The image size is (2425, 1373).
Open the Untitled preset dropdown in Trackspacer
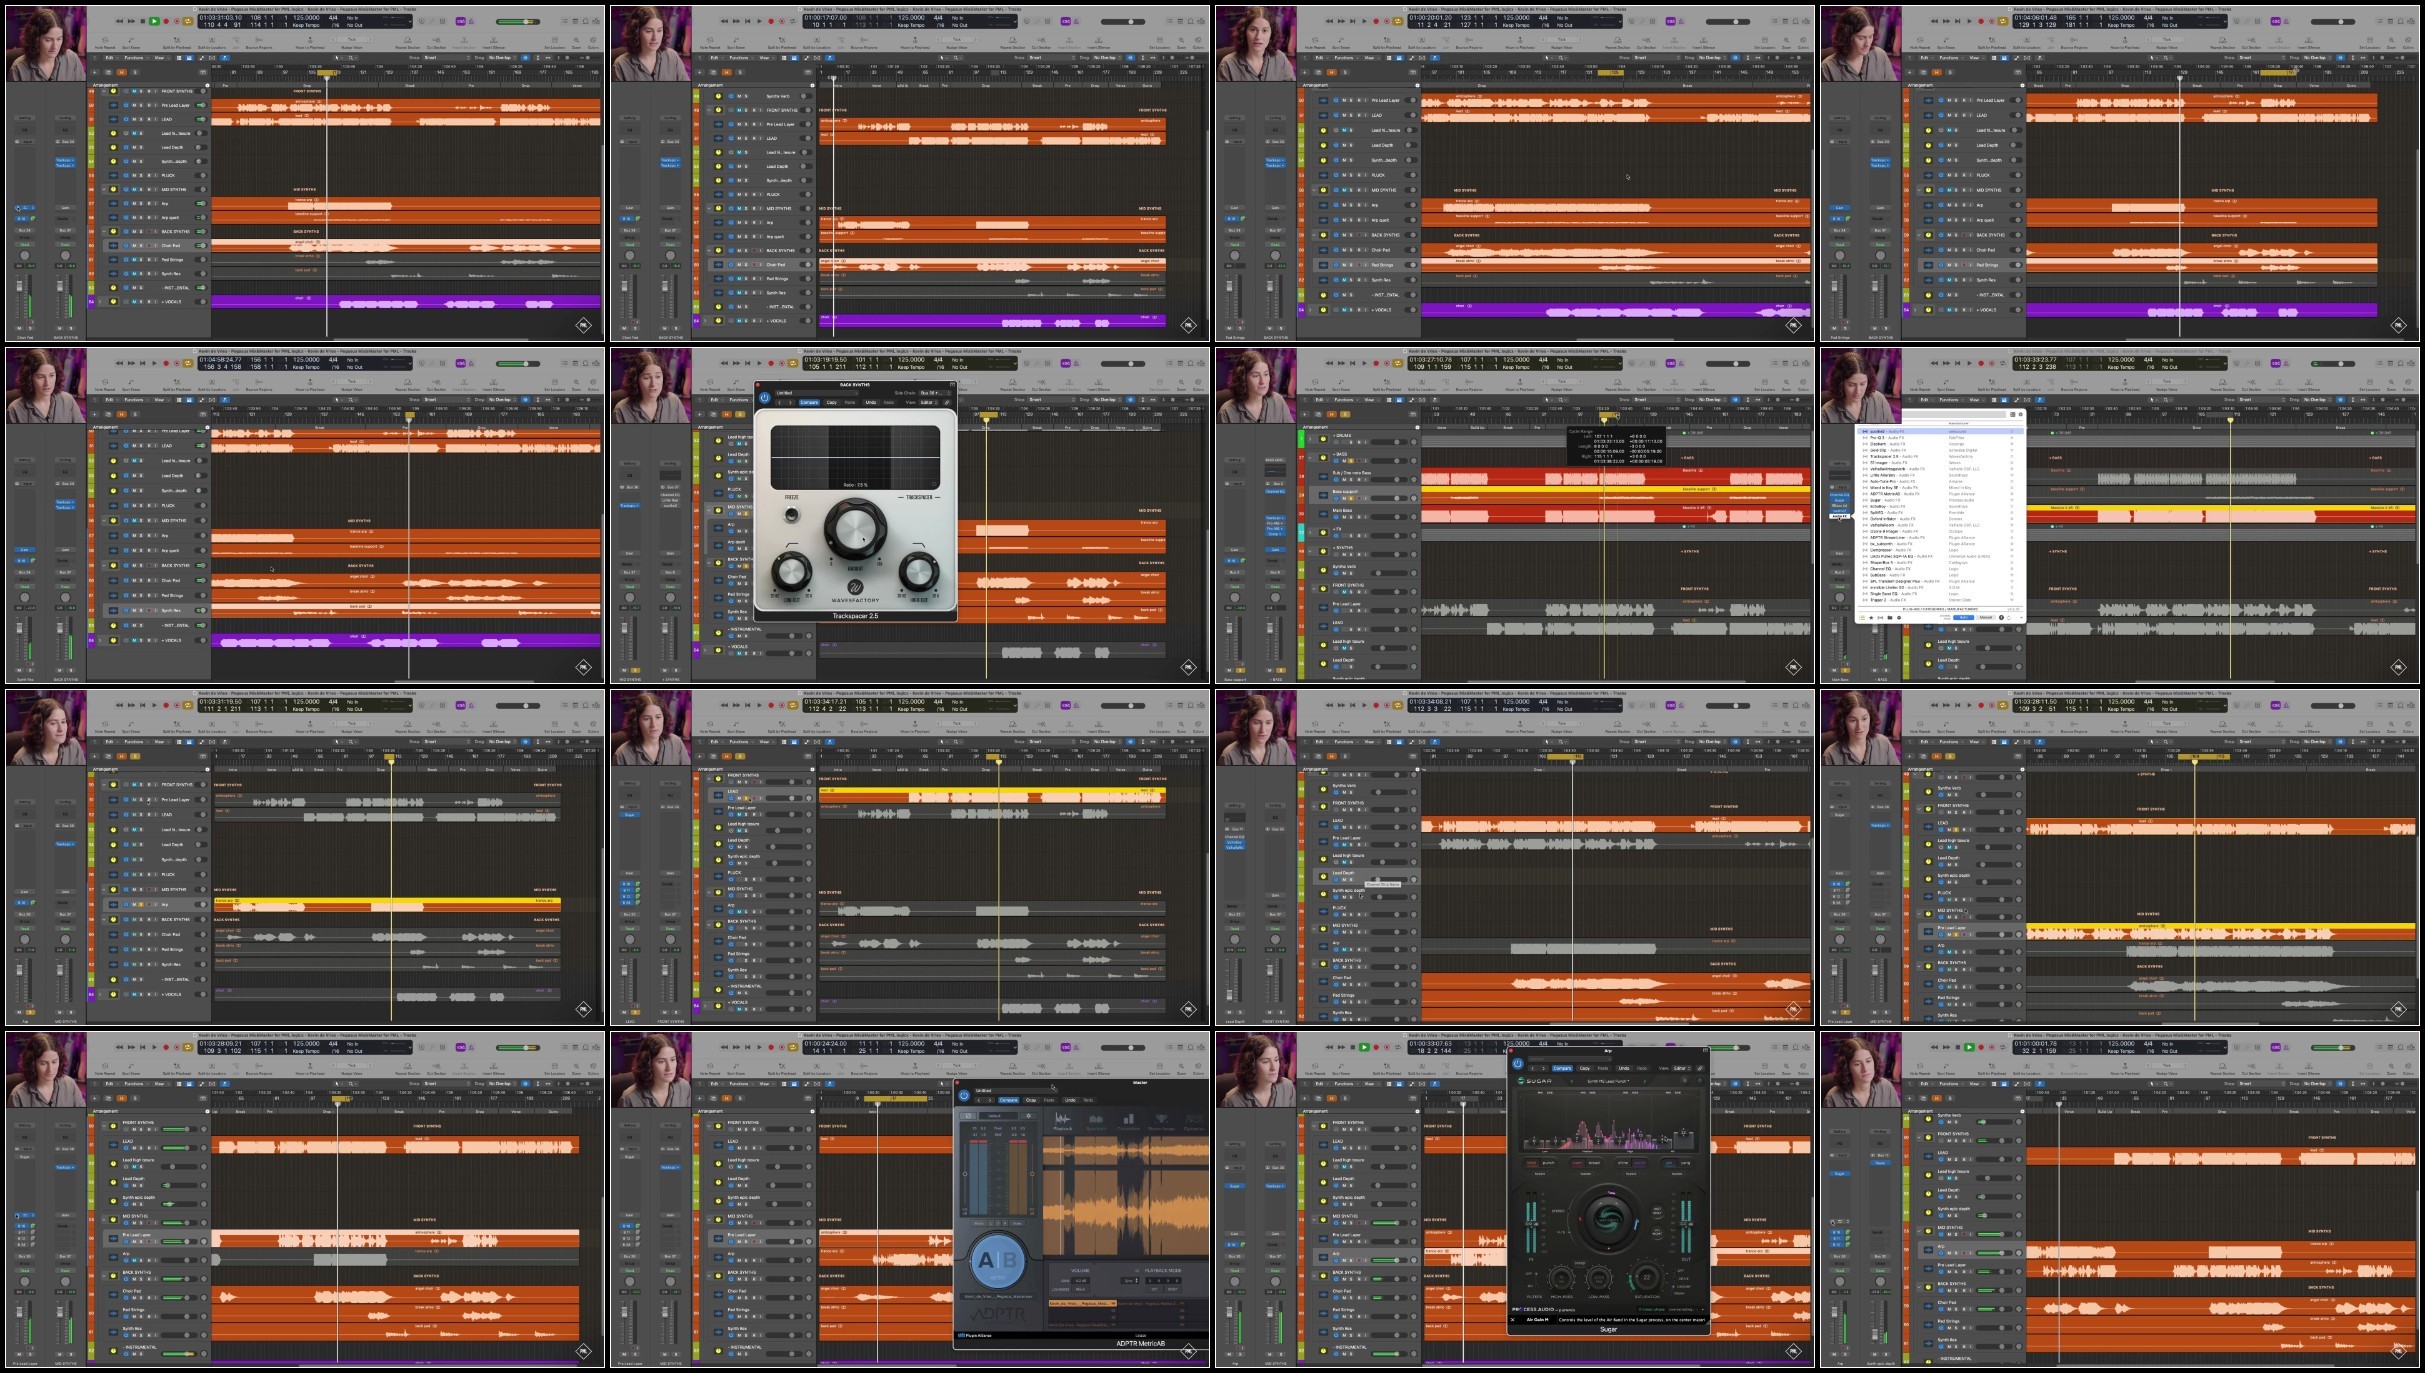pyautogui.click(x=817, y=393)
